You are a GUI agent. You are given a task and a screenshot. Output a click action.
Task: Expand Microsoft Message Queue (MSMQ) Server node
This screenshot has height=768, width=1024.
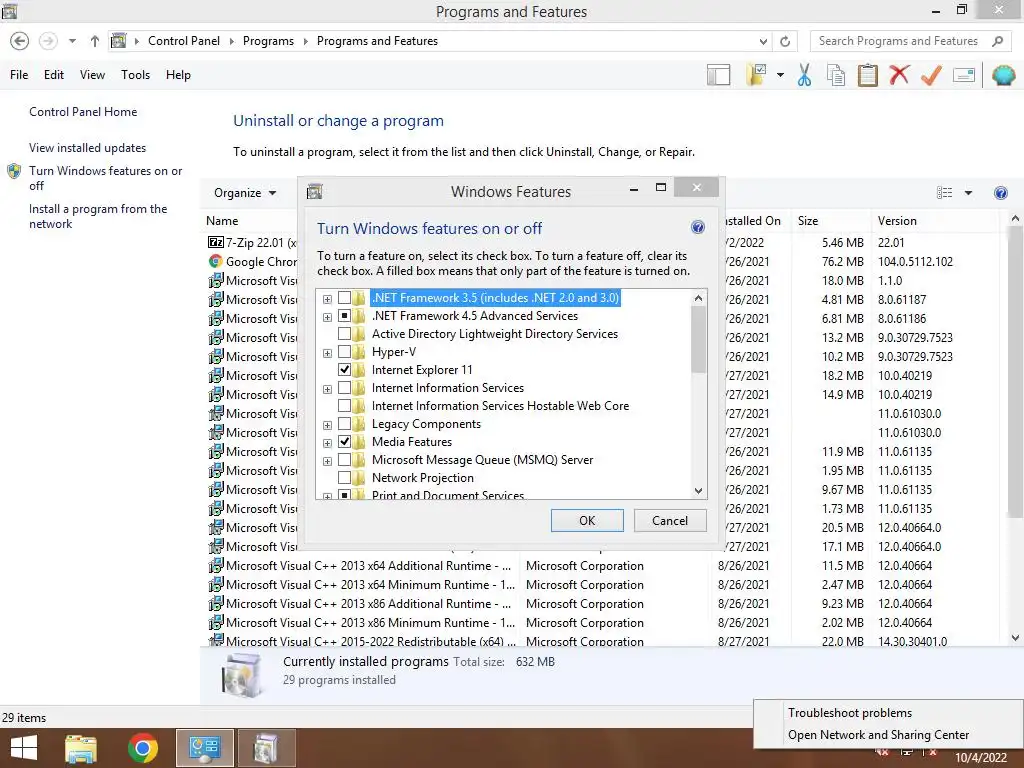[327, 461]
